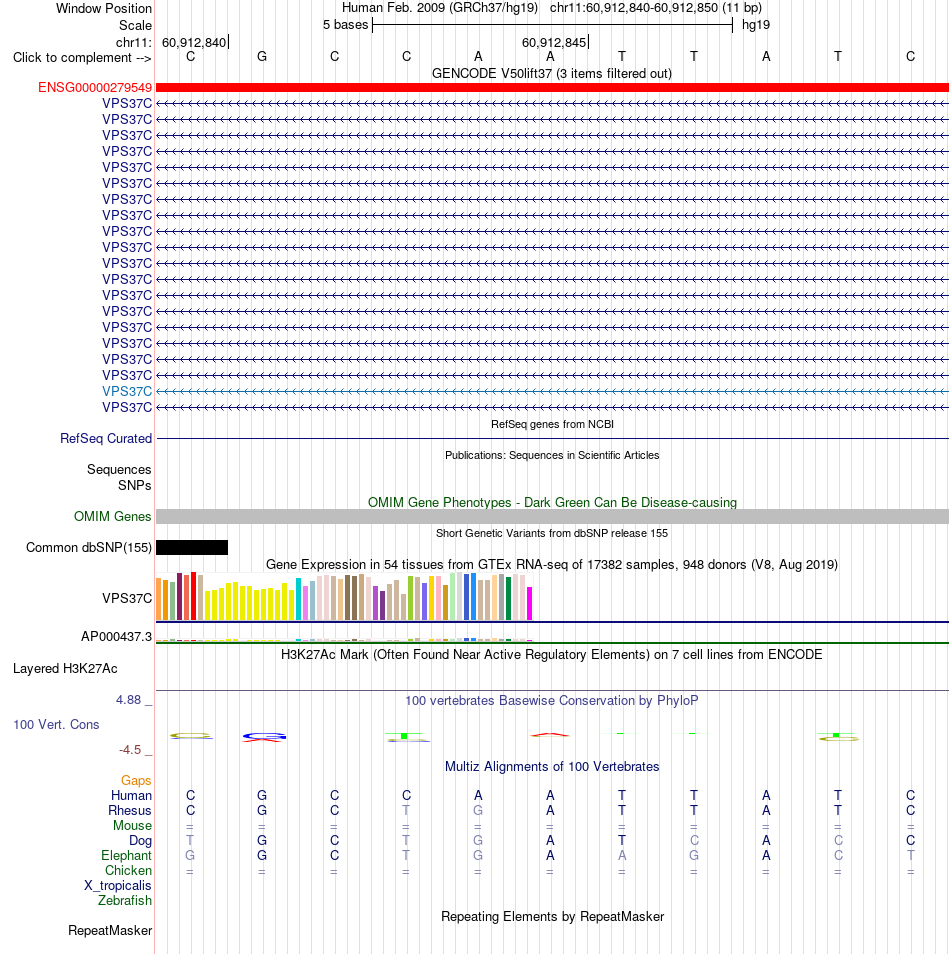Screen dimensions: 950x954
Task: Click the hg19 label beside scale bar
Action: tap(756, 25)
